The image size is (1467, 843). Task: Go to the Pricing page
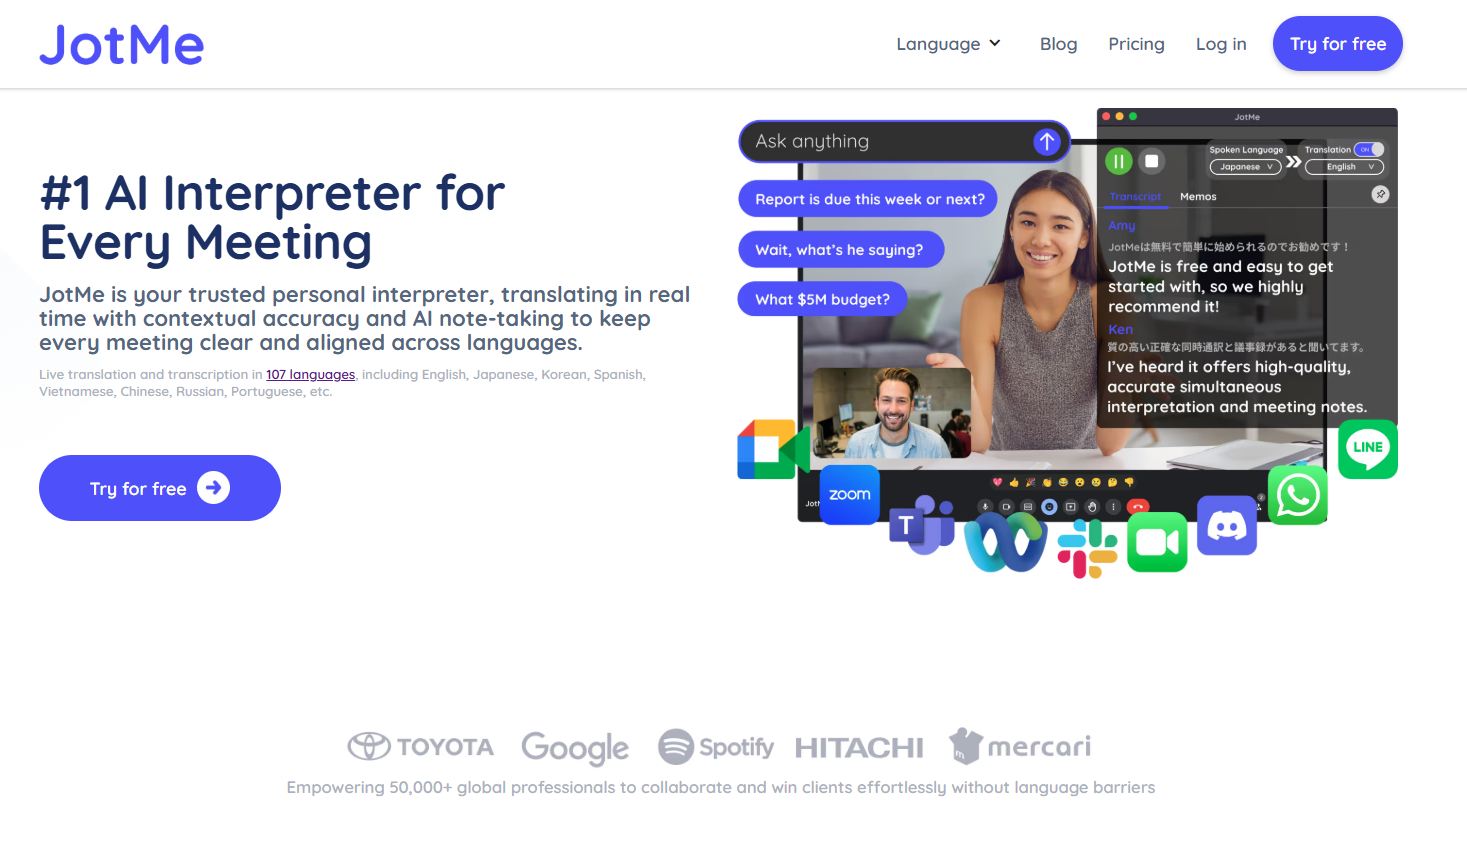click(x=1136, y=44)
